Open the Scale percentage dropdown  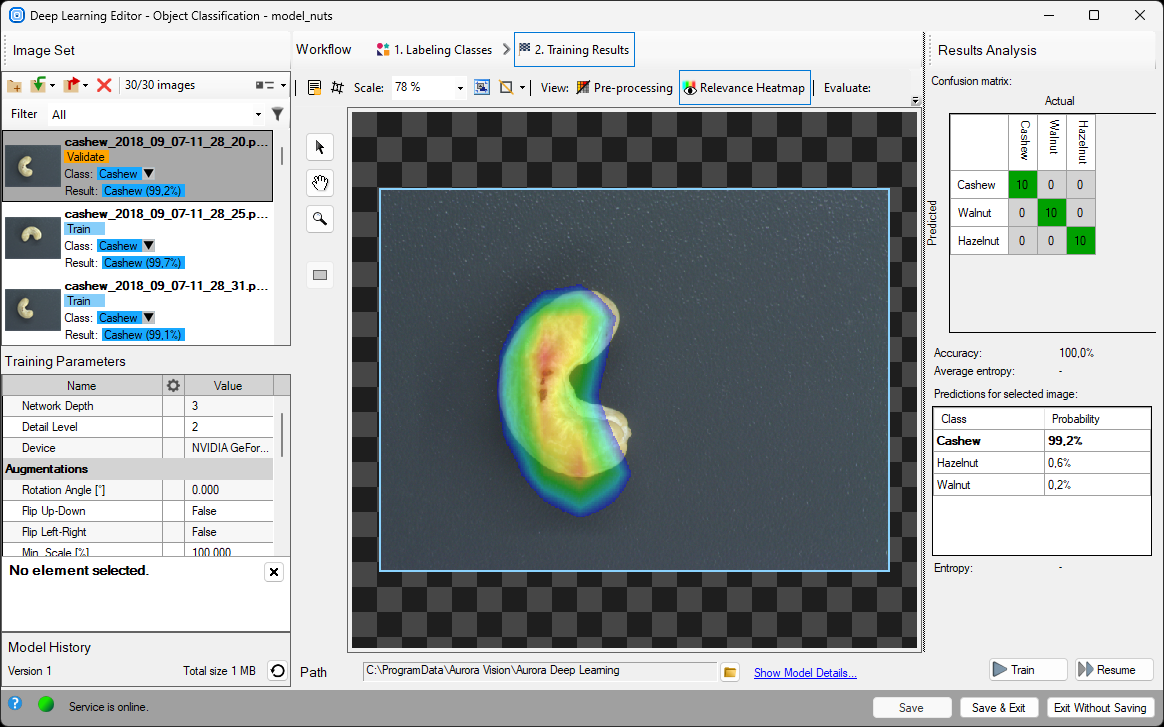pos(461,88)
